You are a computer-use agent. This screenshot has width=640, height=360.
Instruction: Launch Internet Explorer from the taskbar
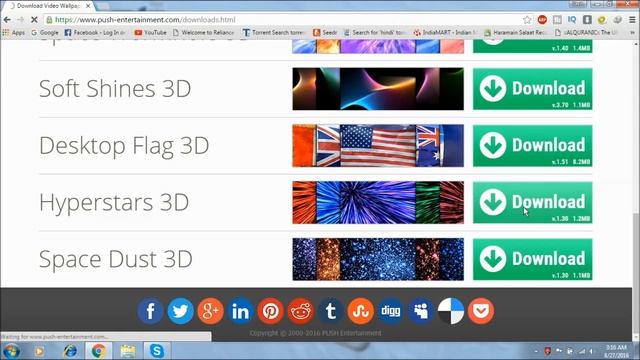click(x=70, y=351)
